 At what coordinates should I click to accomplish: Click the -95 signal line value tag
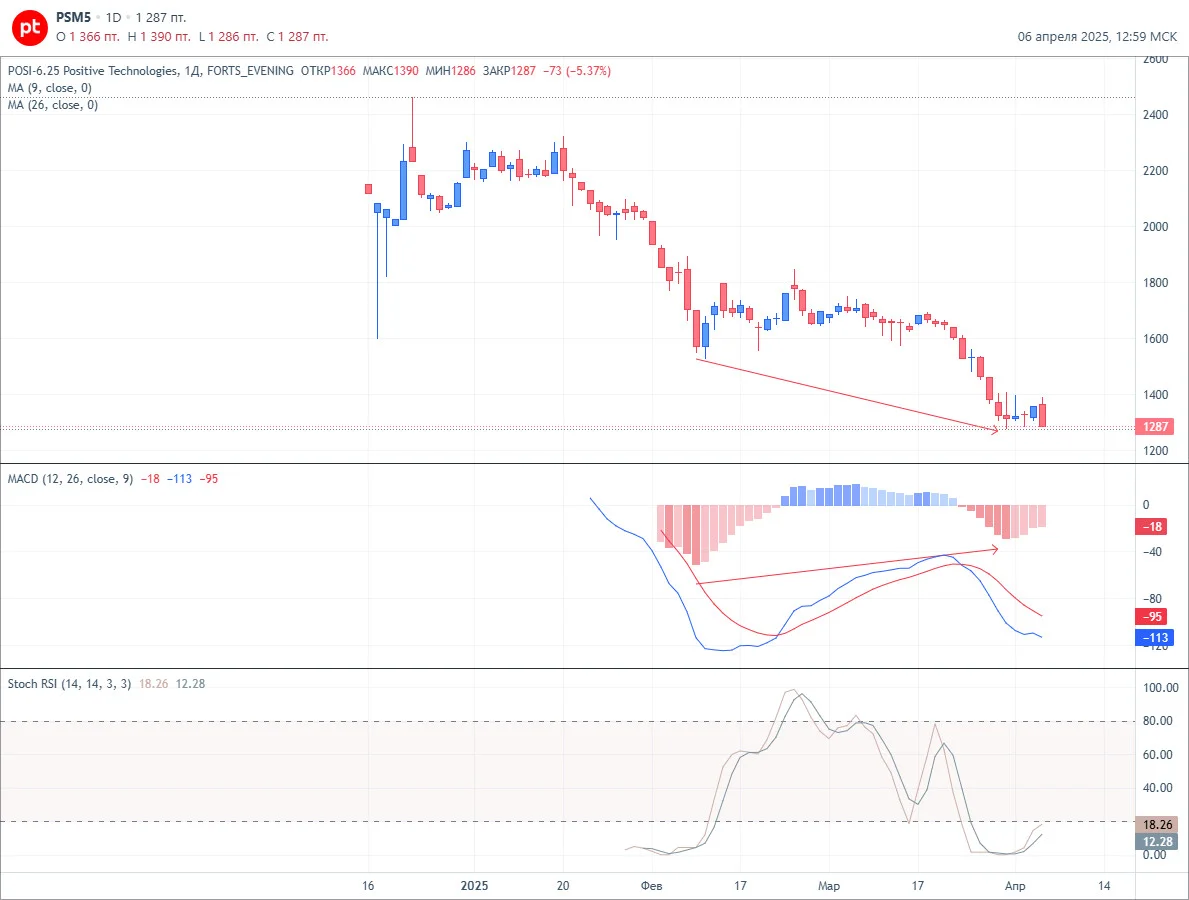coord(1151,617)
